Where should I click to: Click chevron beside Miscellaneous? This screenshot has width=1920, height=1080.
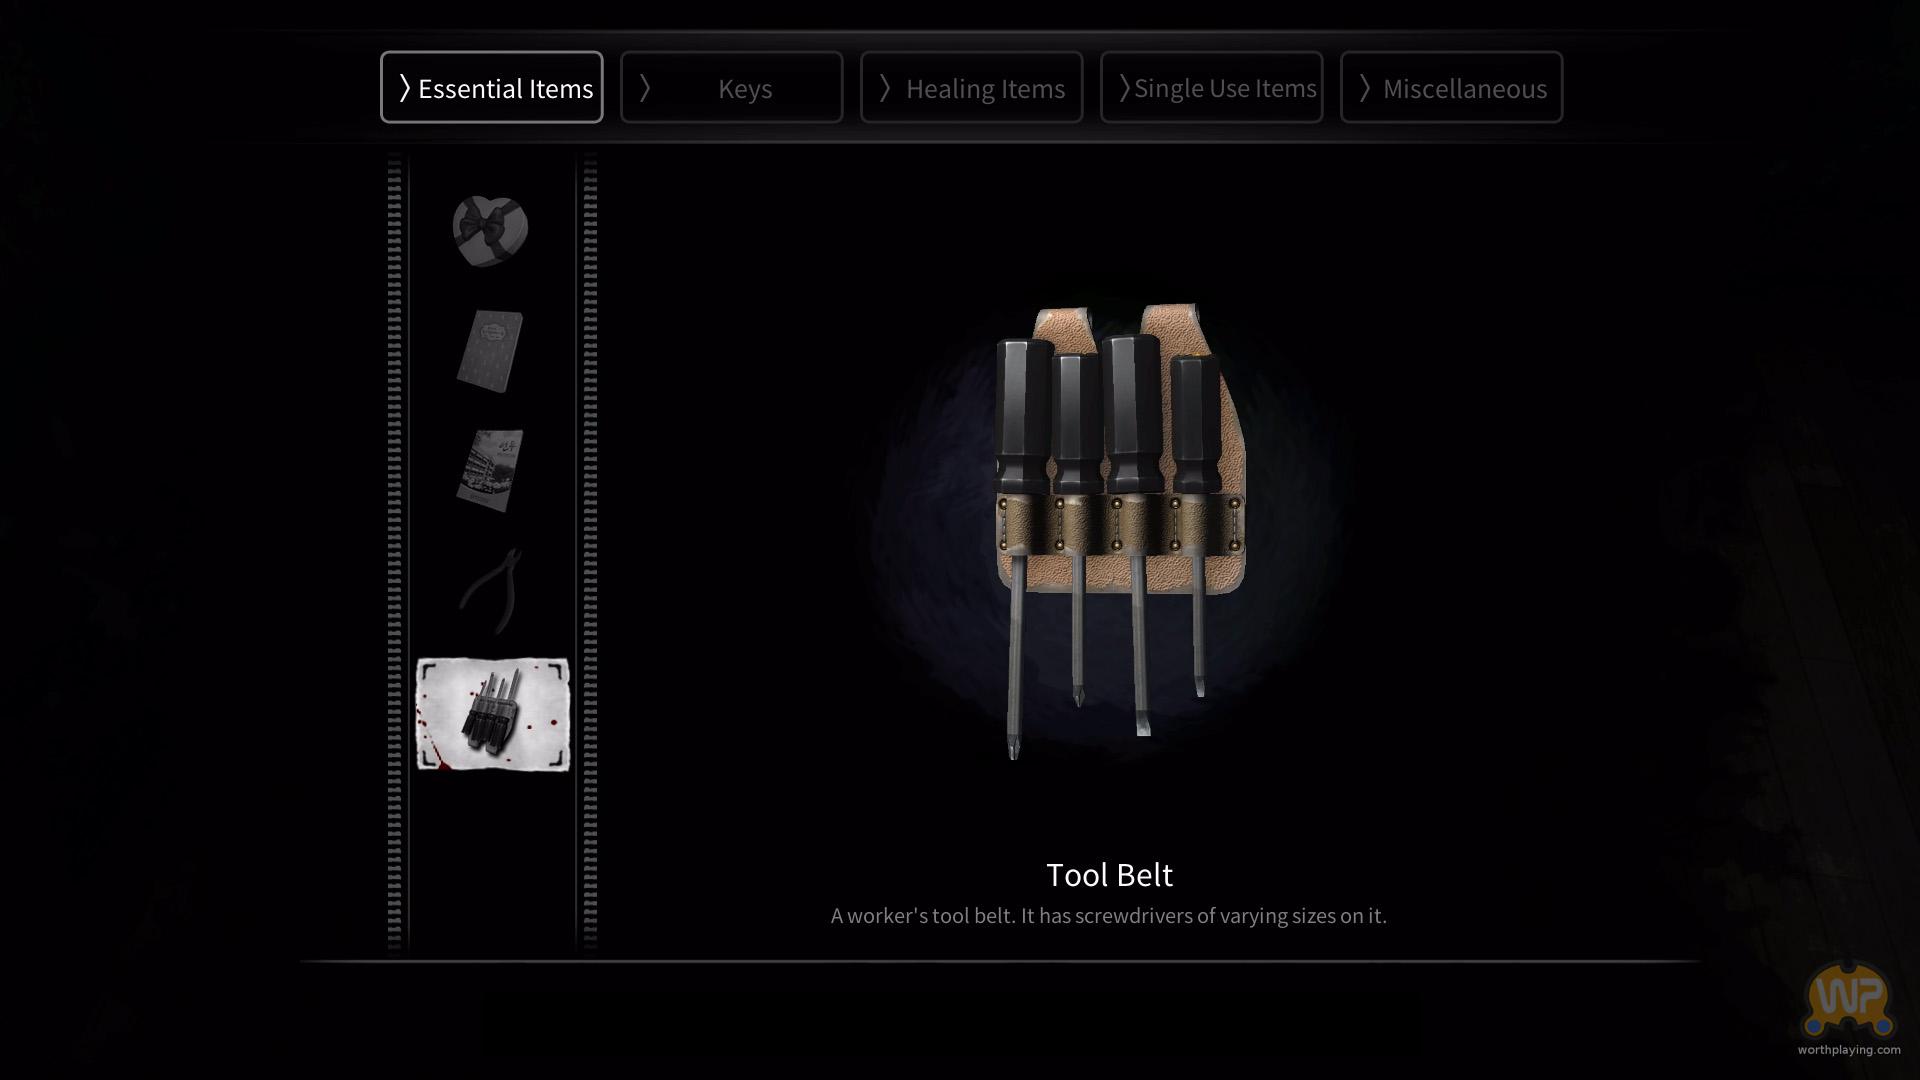(x=1365, y=88)
